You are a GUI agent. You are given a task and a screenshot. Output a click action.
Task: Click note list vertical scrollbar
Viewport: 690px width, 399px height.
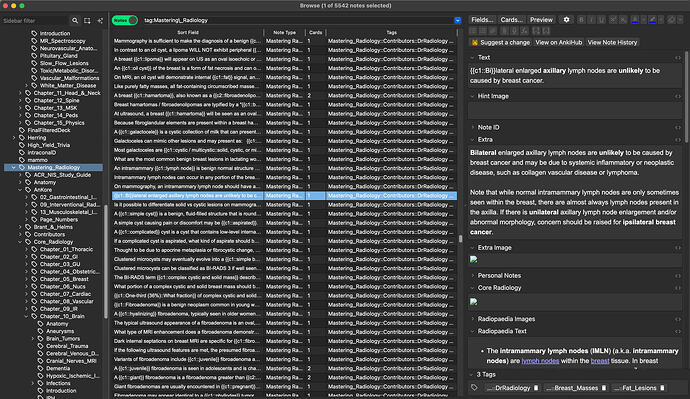click(460, 239)
